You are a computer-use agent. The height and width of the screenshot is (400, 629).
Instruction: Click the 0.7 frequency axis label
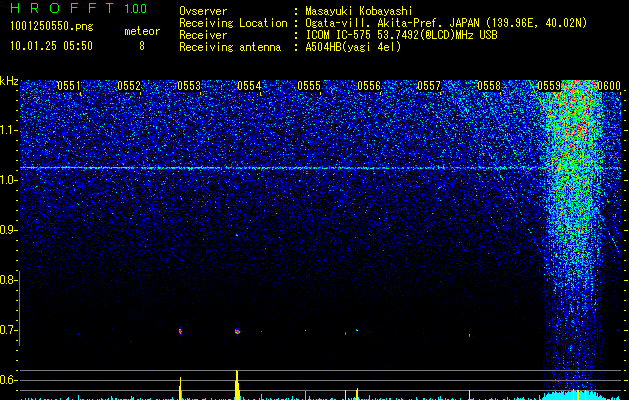coord(7,330)
